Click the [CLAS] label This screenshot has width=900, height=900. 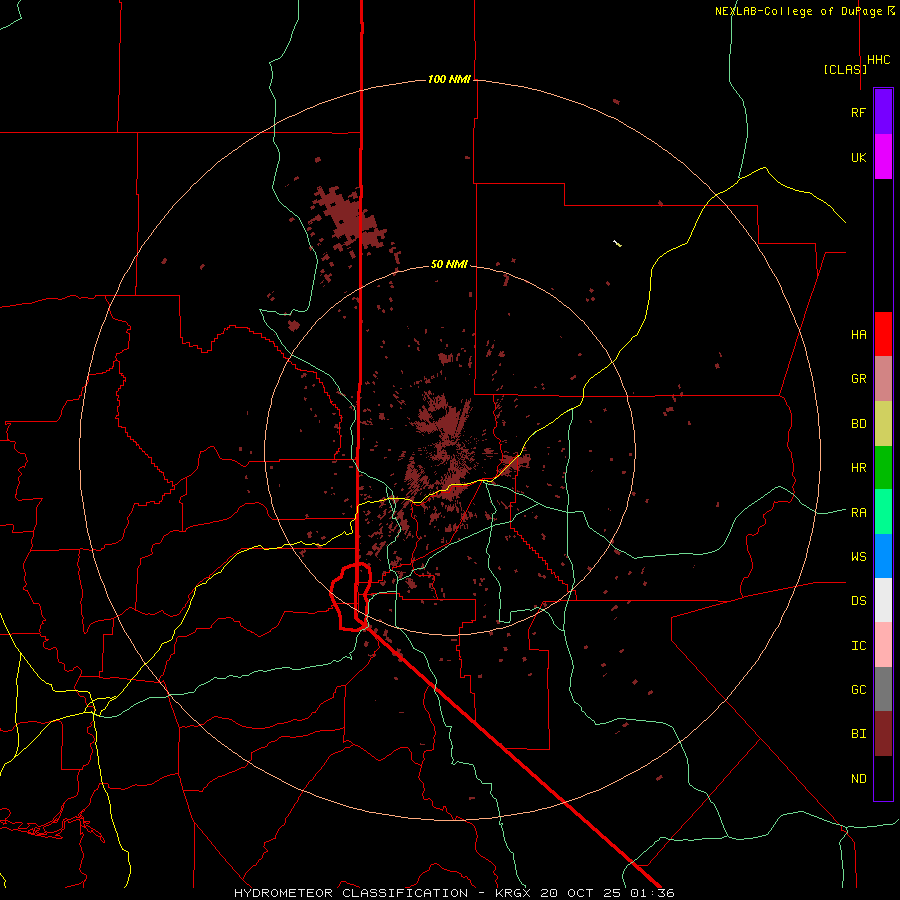[845, 69]
